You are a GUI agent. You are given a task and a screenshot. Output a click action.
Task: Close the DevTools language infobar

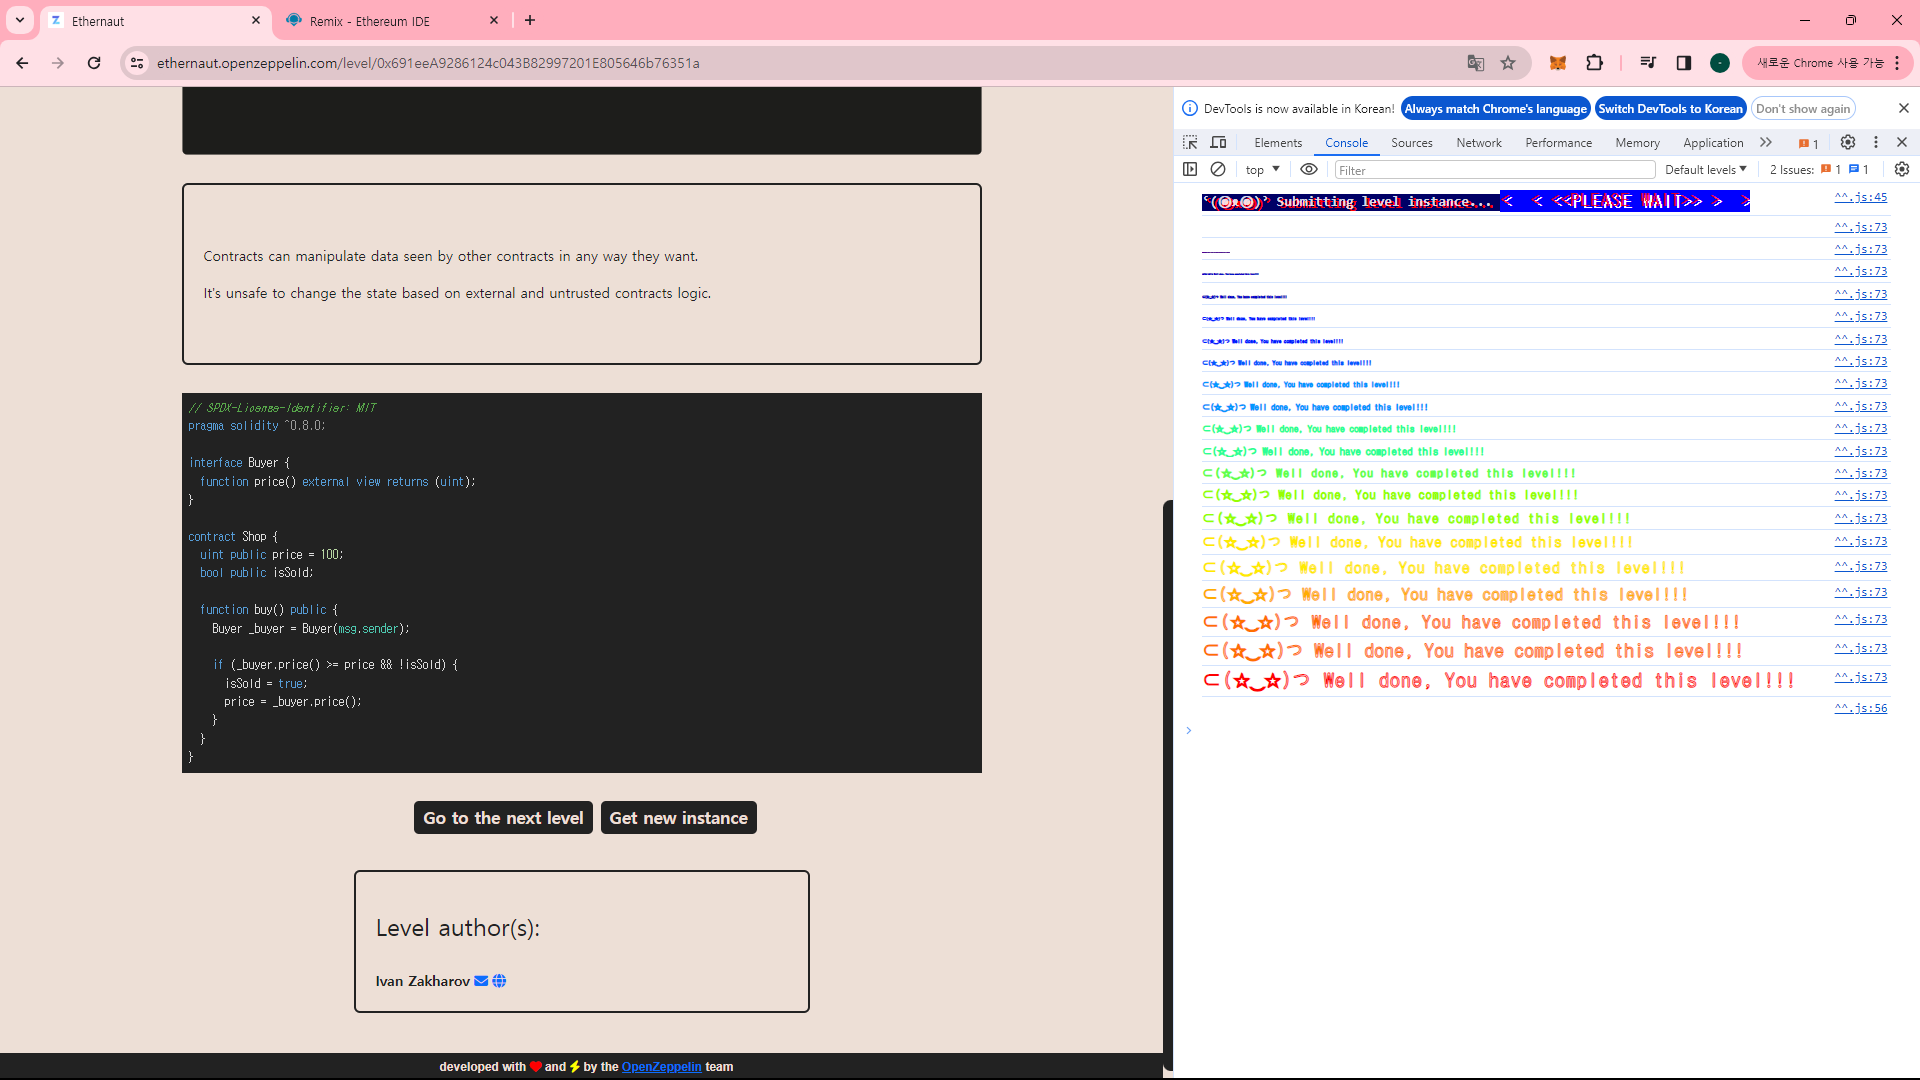pyautogui.click(x=1903, y=108)
